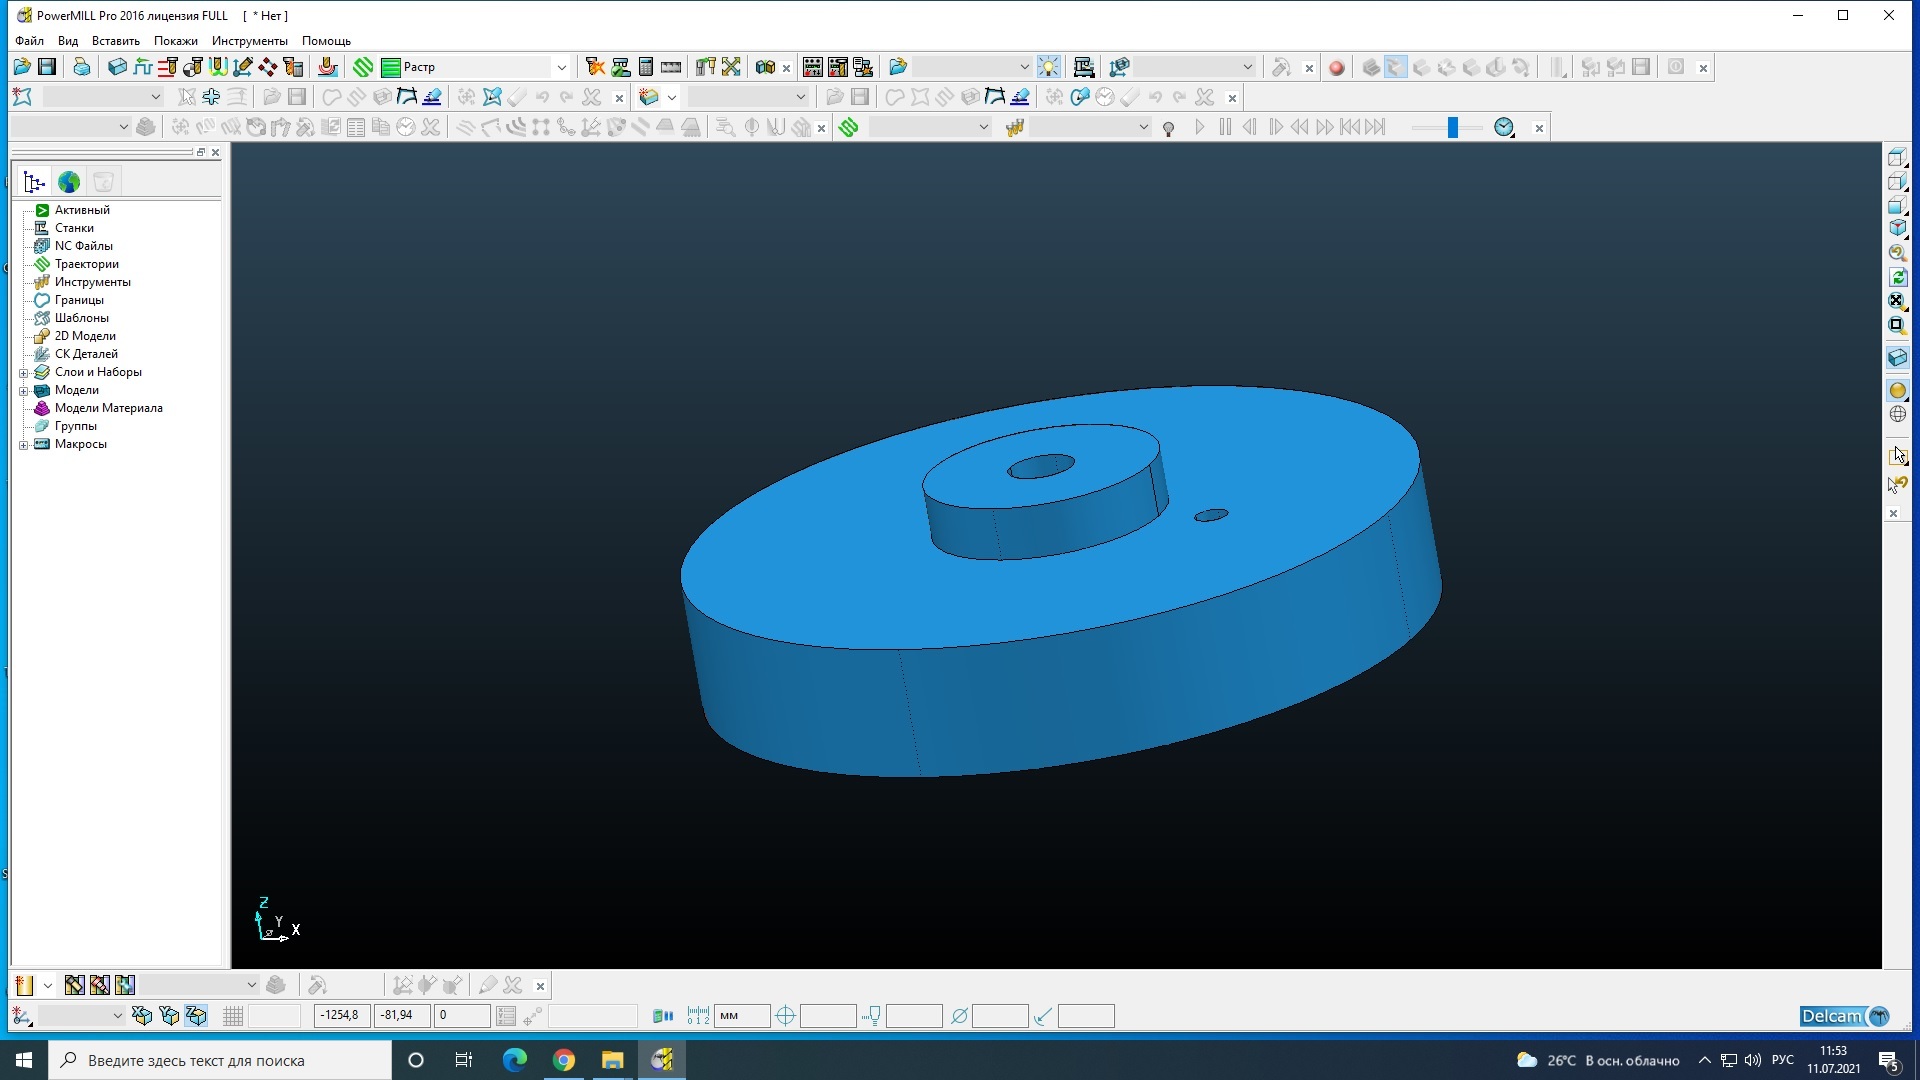The width and height of the screenshot is (1920, 1080).
Task: Click the wireframe globe view icon
Action: click(x=1897, y=414)
